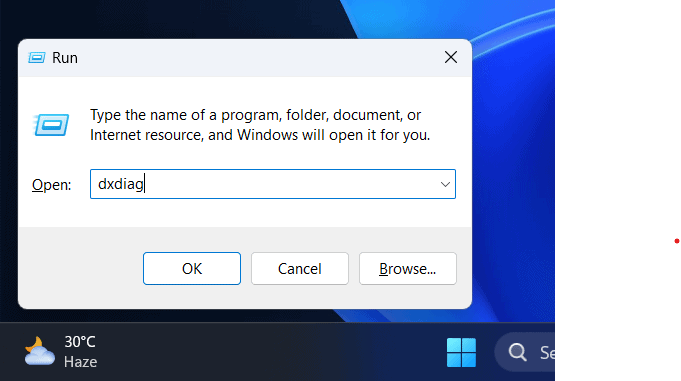Click the taskbar search magnifier icon

pyautogui.click(x=517, y=352)
